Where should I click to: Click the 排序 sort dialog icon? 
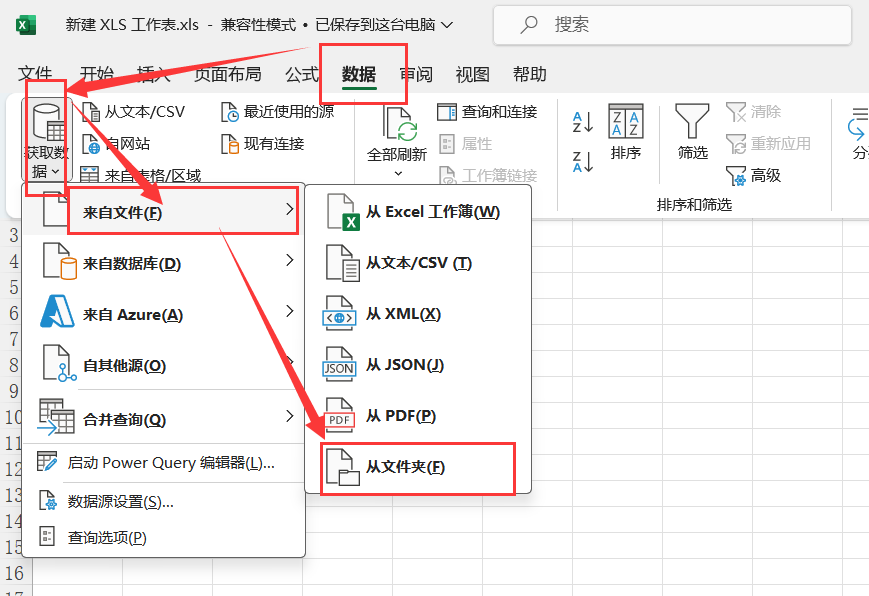coord(626,122)
